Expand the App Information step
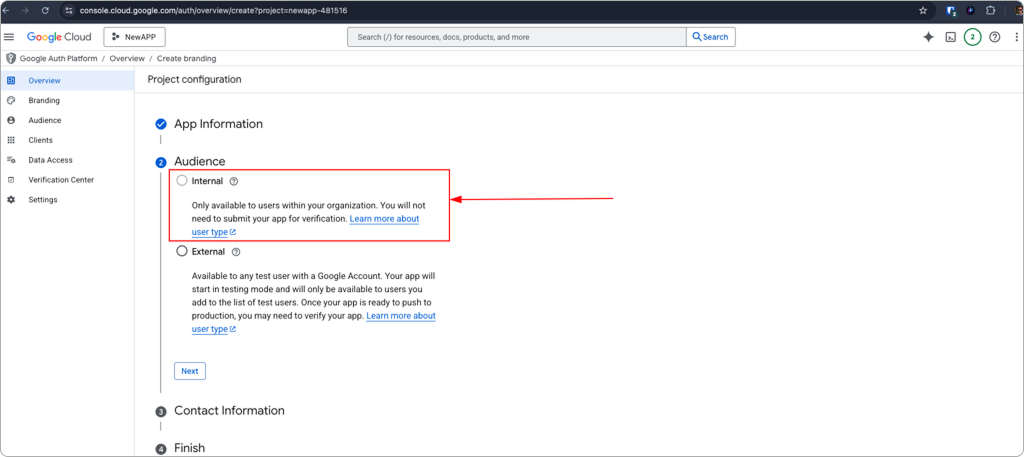 (x=218, y=124)
